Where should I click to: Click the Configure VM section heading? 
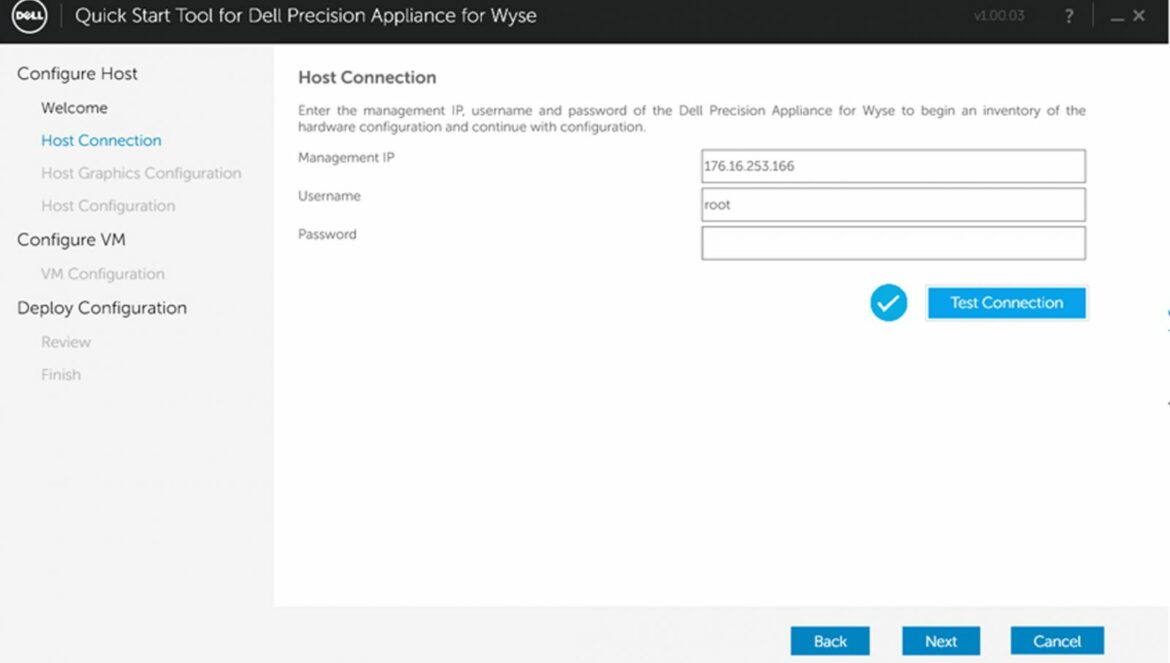pos(71,239)
